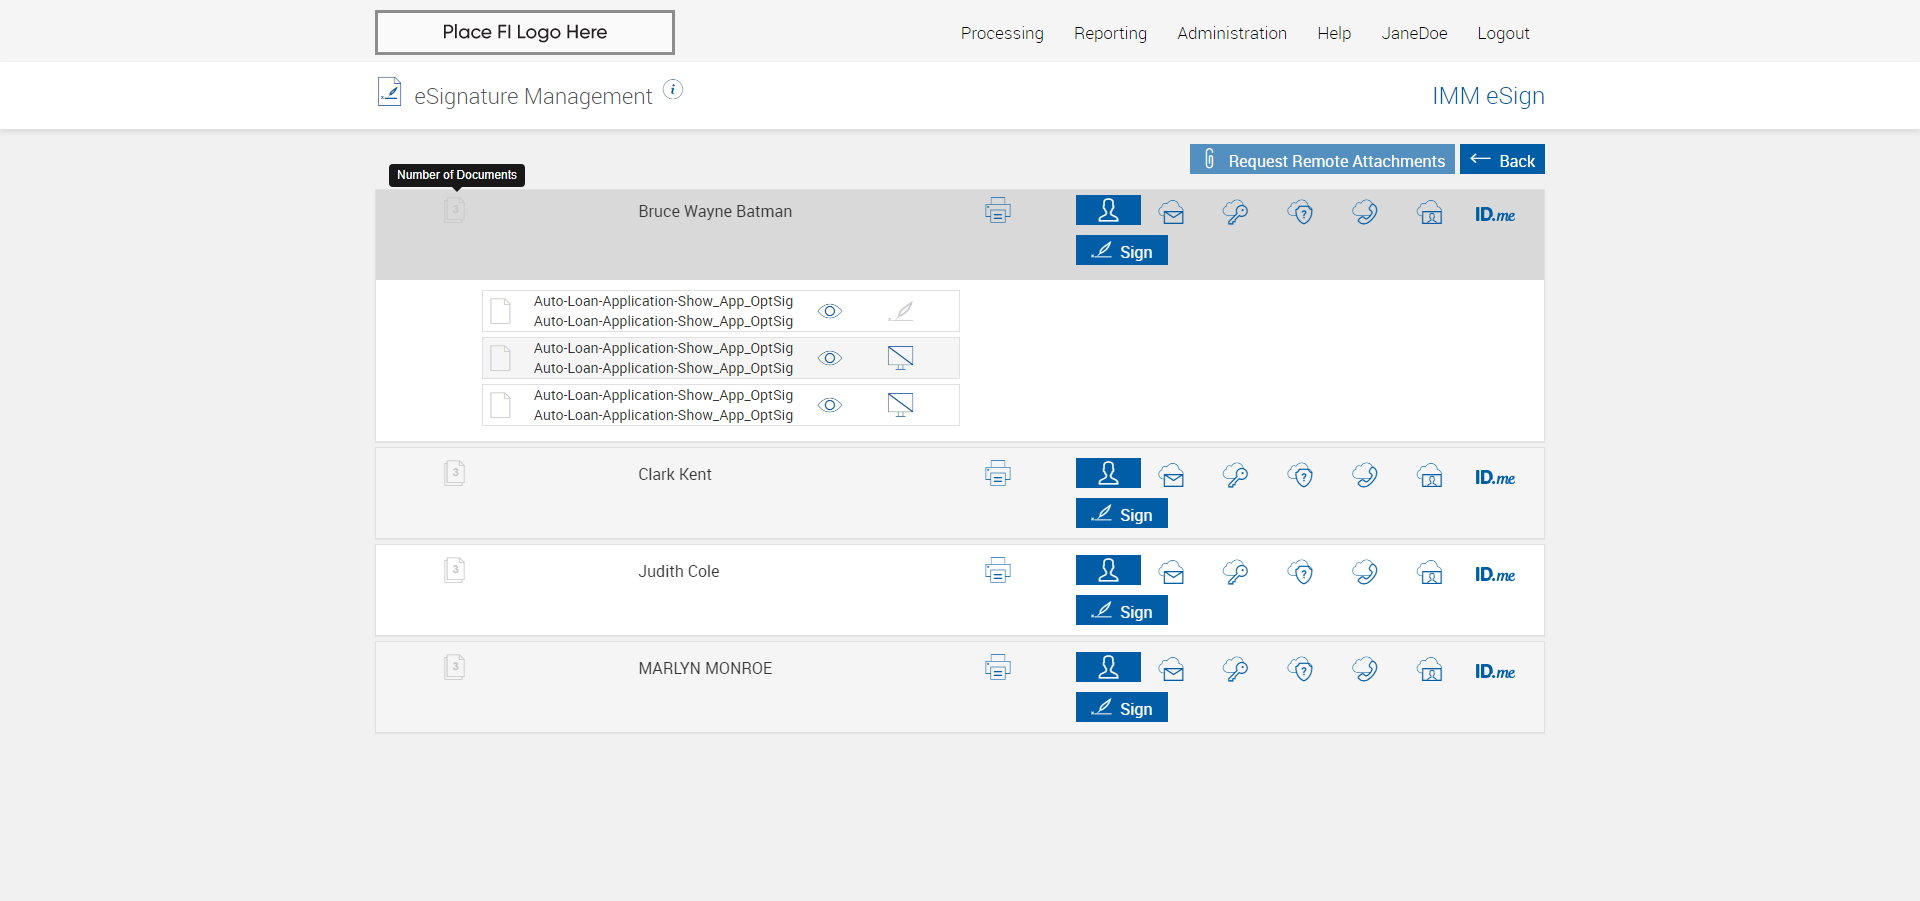Choose cloud key password option for MARLYN MONROE

tap(1236, 669)
